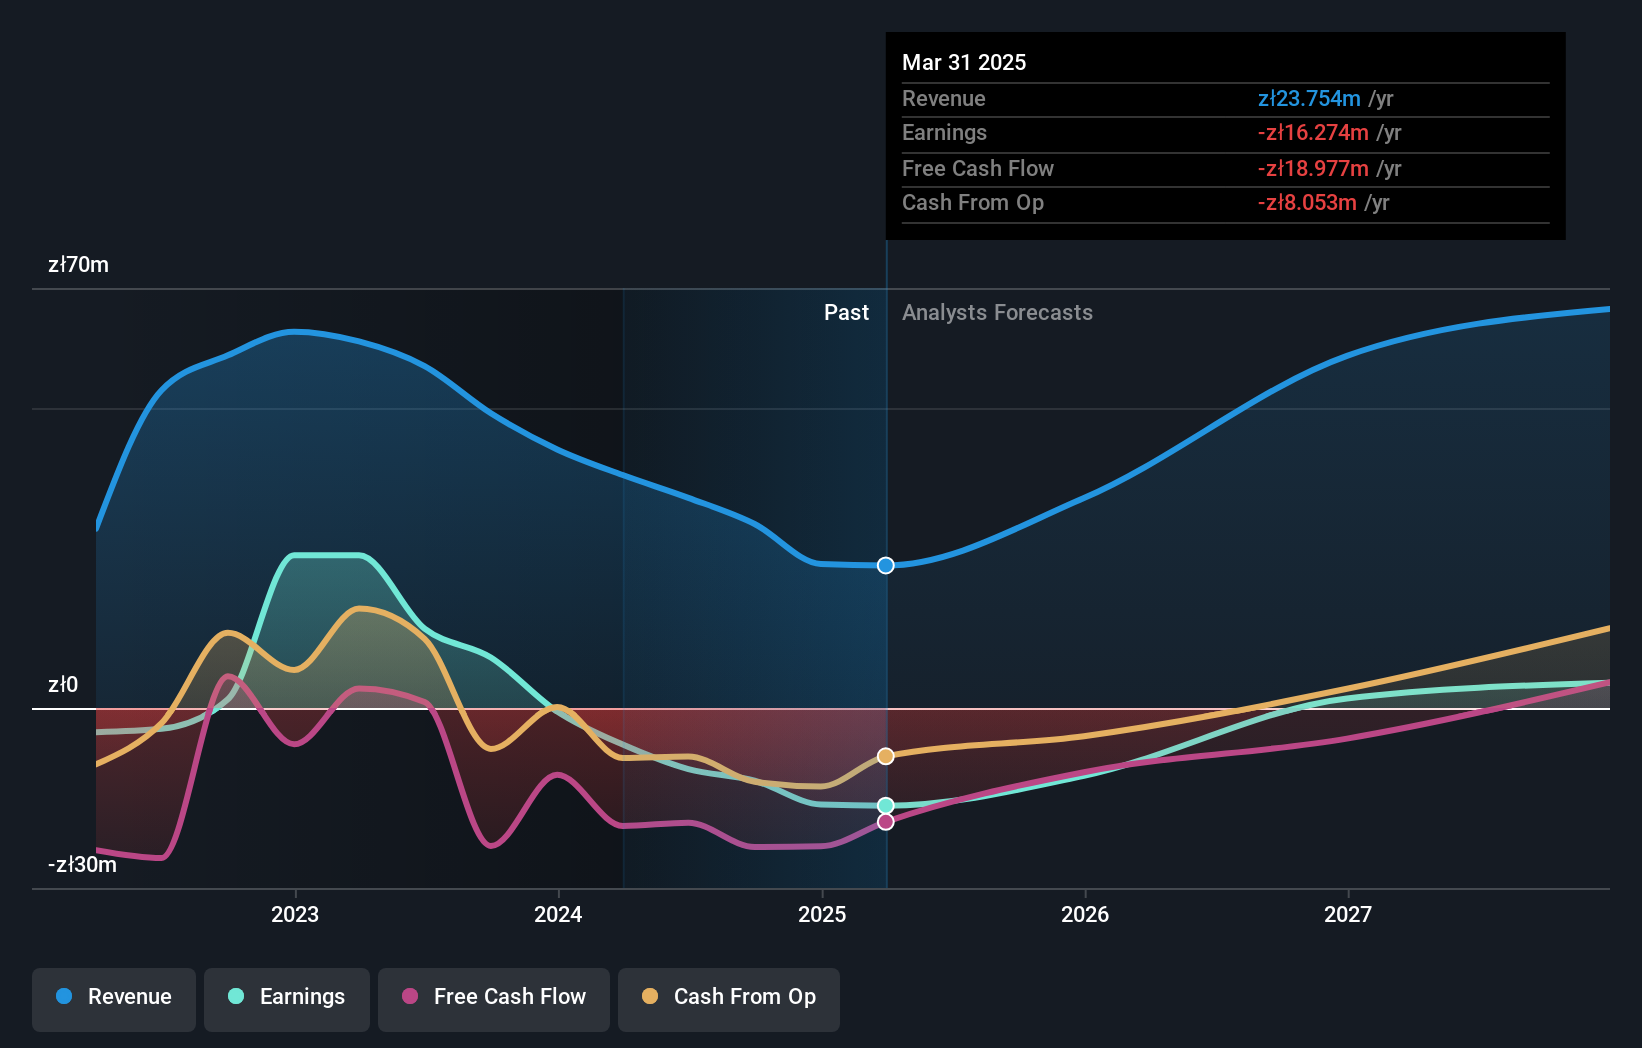This screenshot has height=1048, width=1642.
Task: Open details from the Mar 31 2025 tooltip header
Action: (x=964, y=62)
